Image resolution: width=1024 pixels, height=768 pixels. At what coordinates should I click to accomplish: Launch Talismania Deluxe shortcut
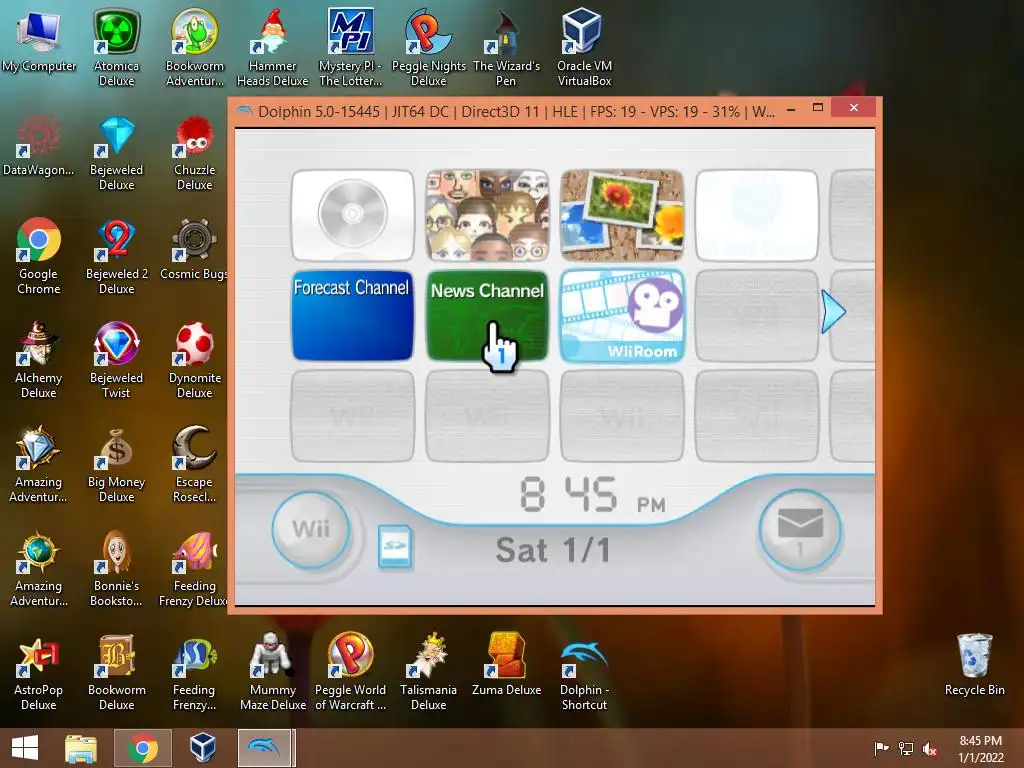[x=428, y=672]
